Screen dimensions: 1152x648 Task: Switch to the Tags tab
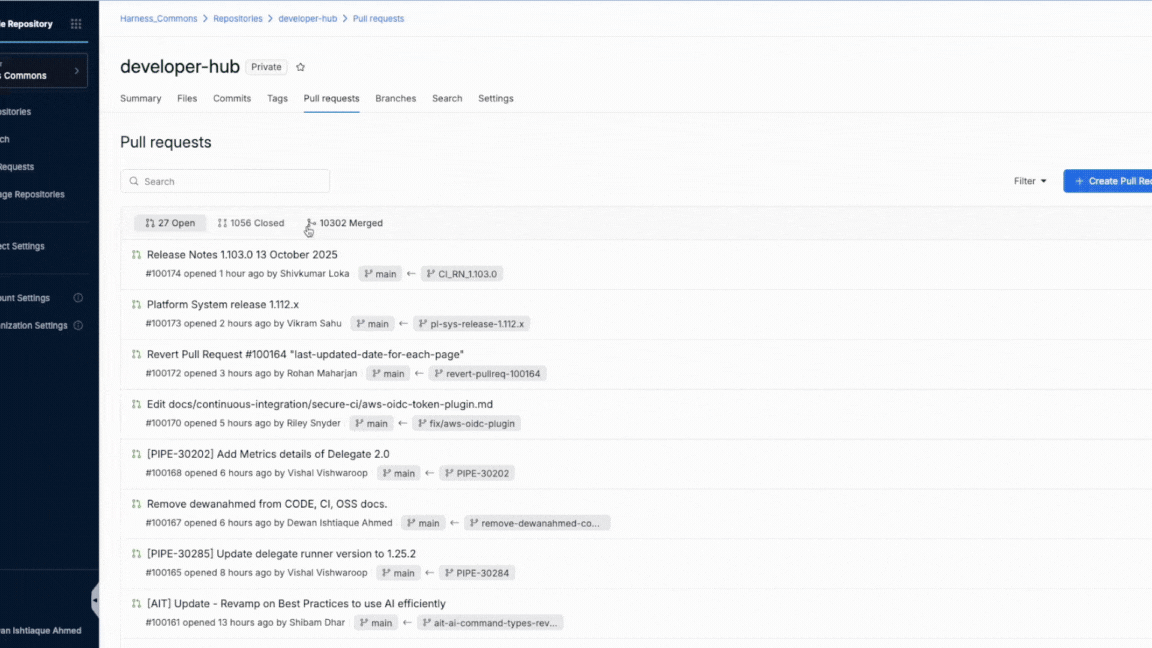277,98
